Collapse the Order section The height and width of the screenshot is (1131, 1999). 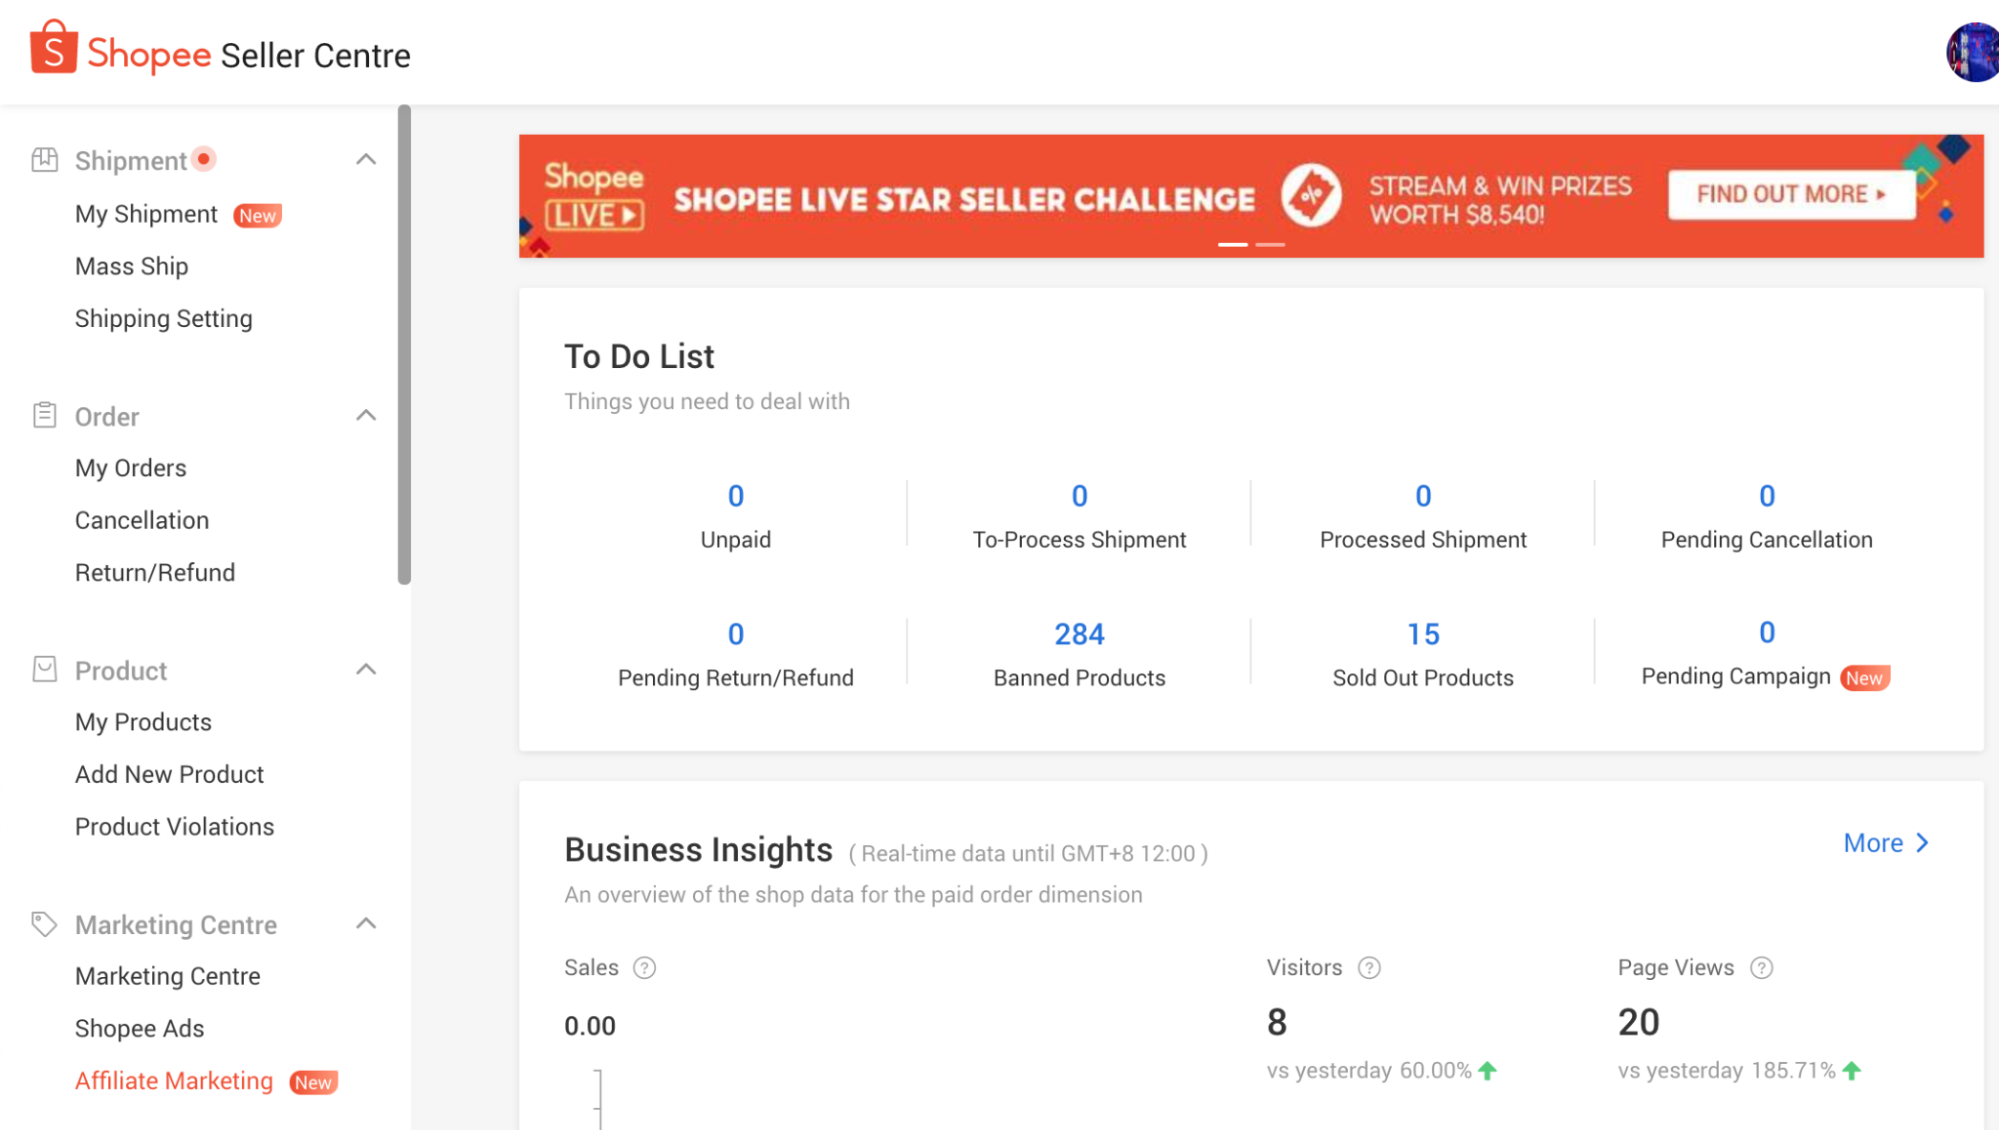tap(367, 415)
